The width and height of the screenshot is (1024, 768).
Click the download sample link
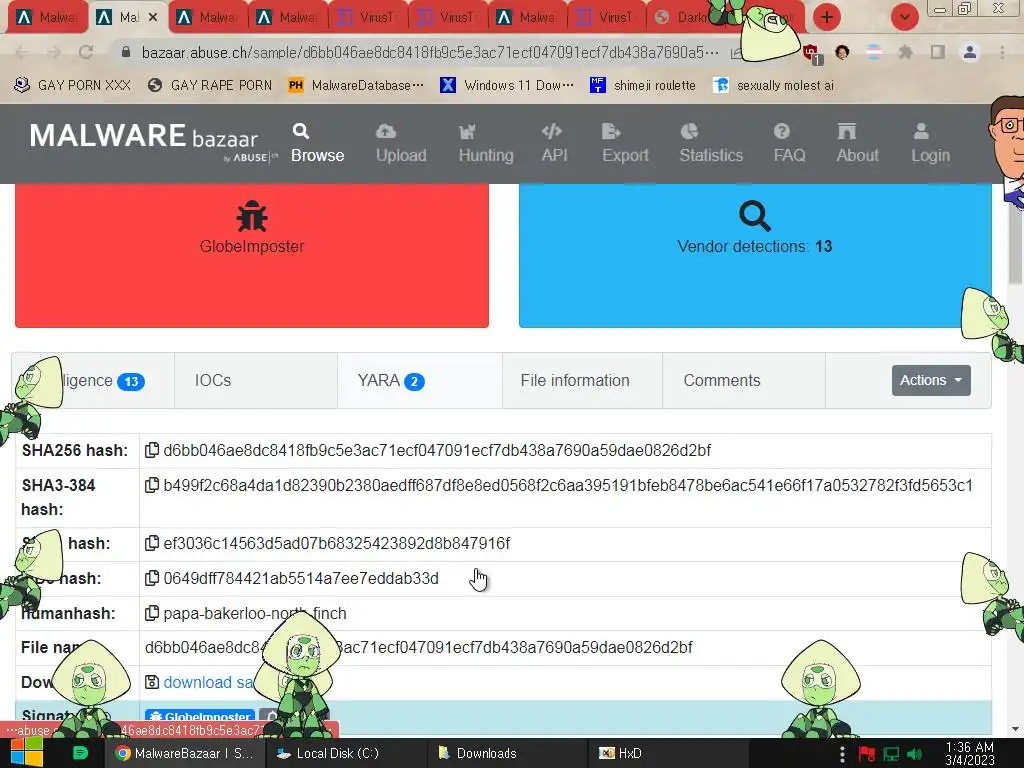[x=208, y=682]
